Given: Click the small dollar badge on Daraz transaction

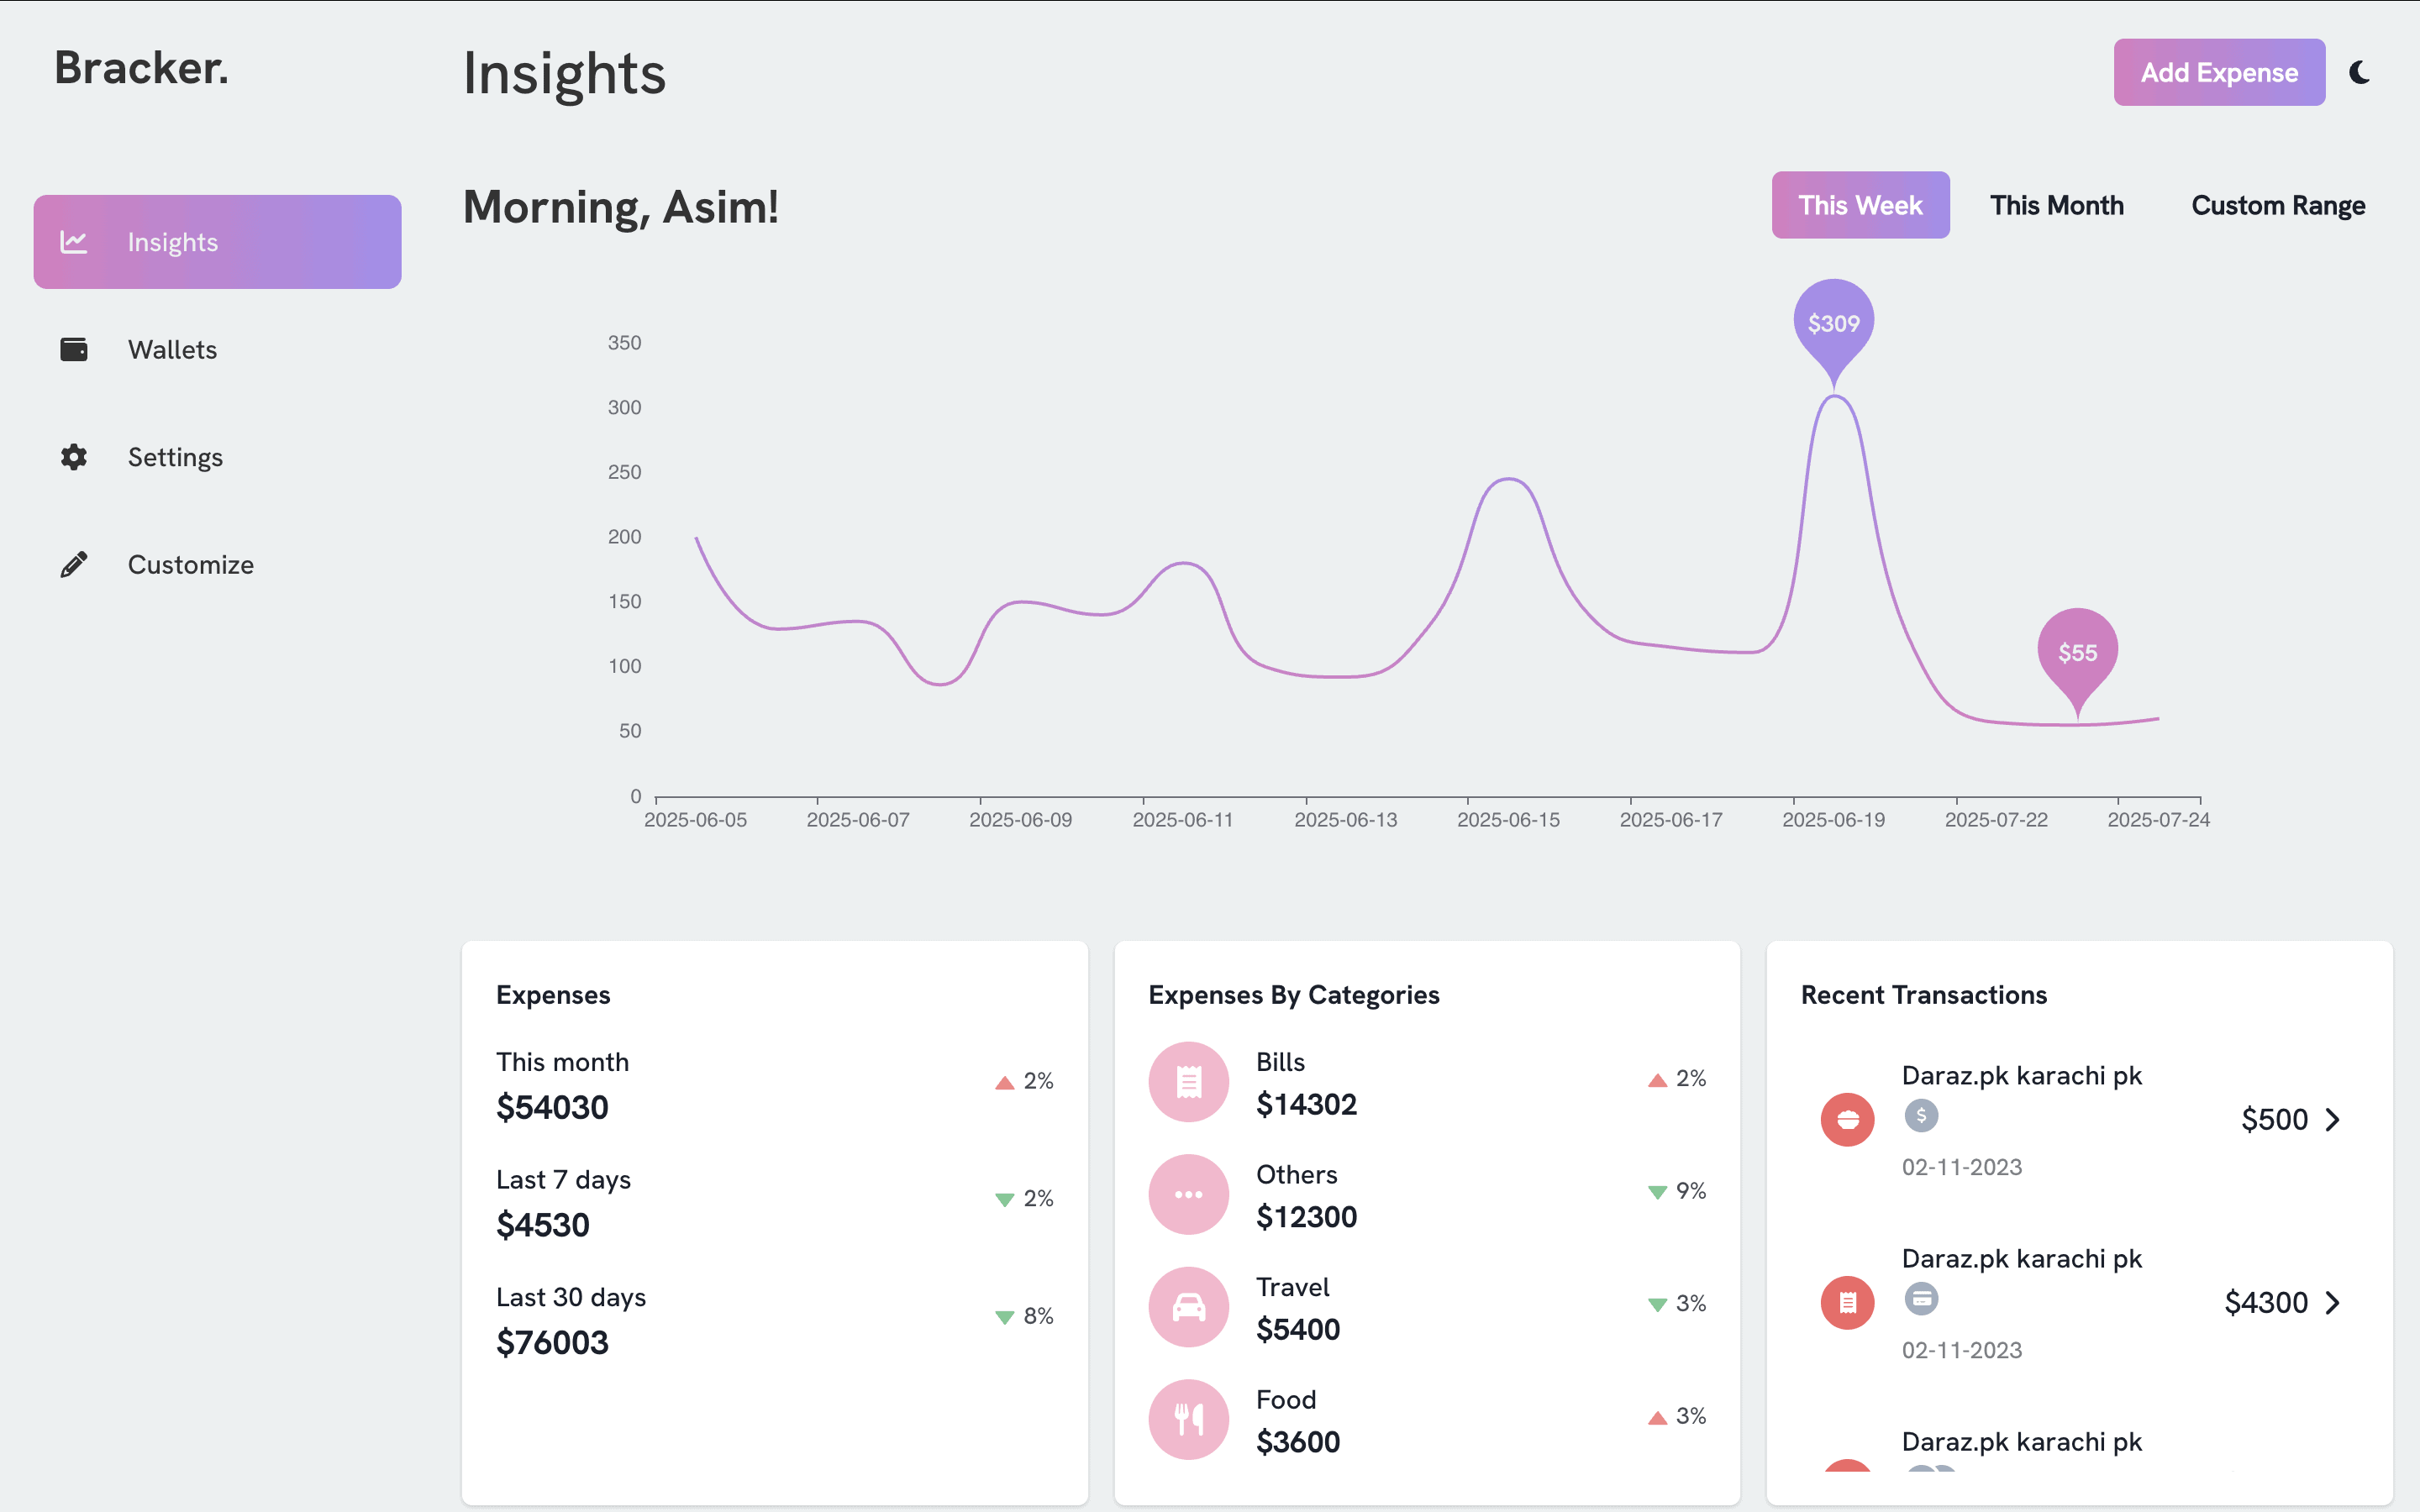Looking at the screenshot, I should [x=1920, y=1117].
